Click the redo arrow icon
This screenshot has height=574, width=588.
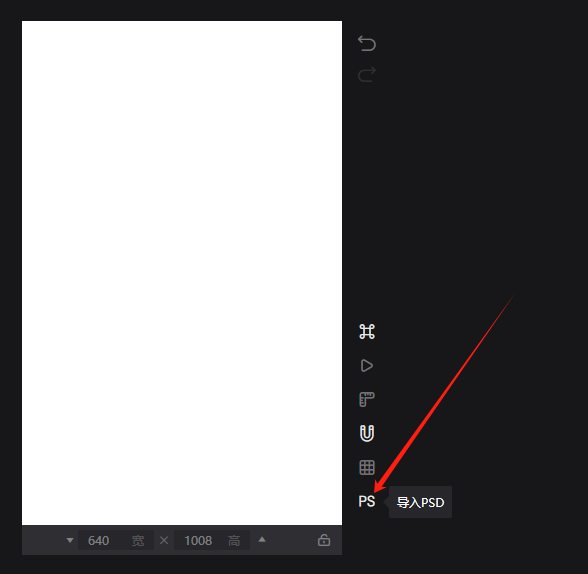pos(367,74)
